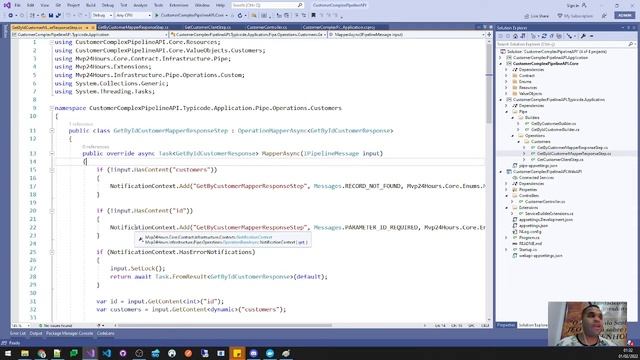
Task: Click the ADMIN badge button
Action: pyautogui.click(x=624, y=16)
